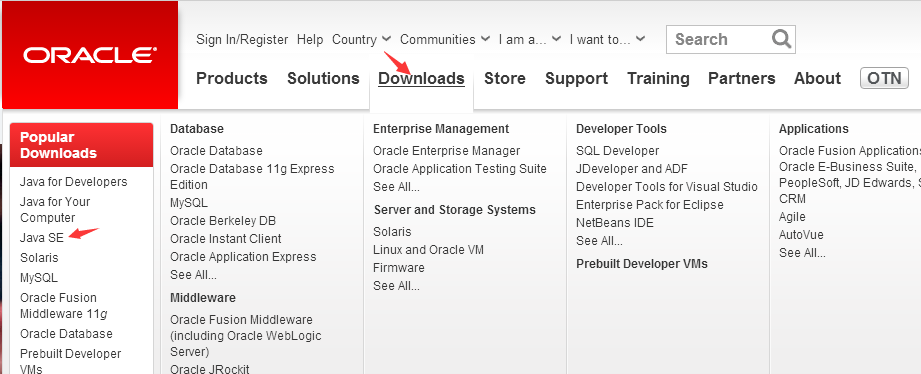Open the Support menu
This screenshot has width=921, height=374.
(x=576, y=78)
